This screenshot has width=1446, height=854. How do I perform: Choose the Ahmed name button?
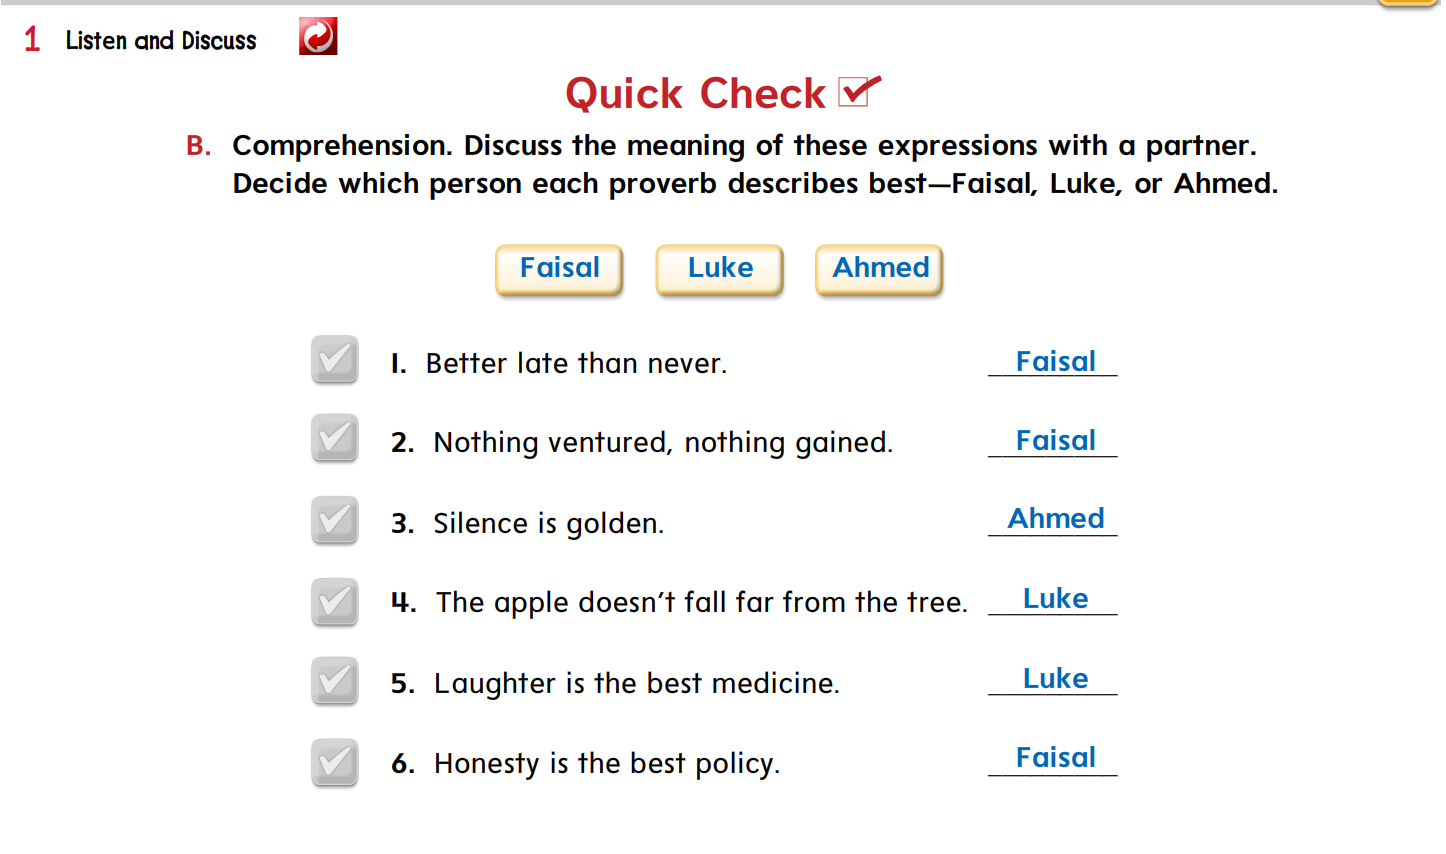pos(879,270)
